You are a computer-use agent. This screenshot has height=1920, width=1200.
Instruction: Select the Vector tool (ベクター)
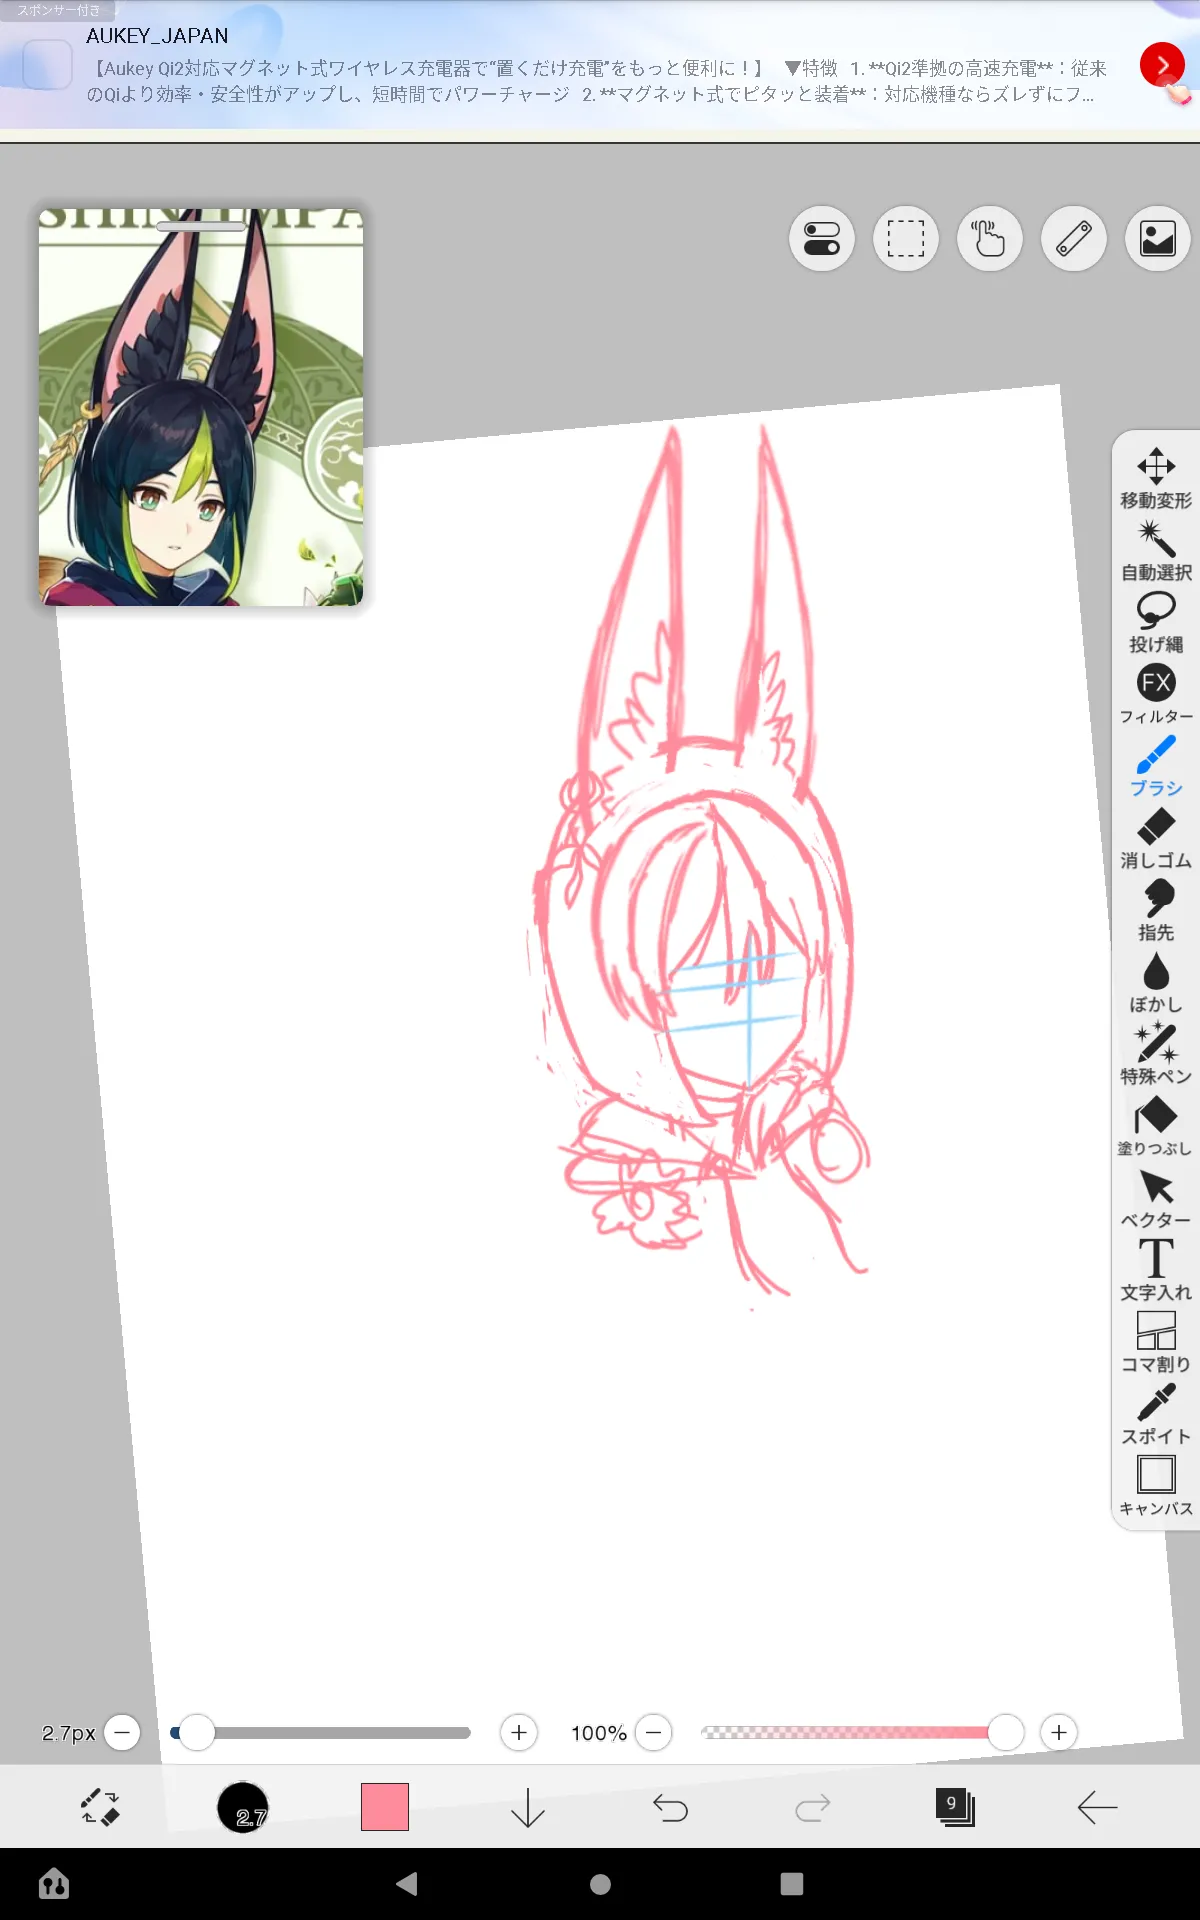coord(1156,1198)
